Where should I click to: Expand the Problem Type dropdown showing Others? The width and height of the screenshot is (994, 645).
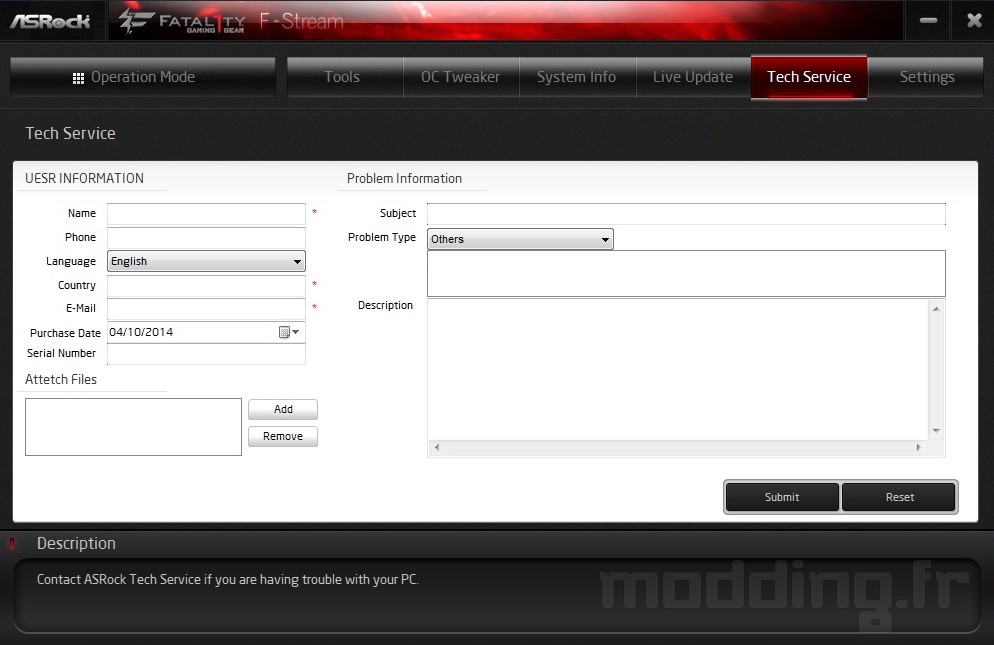(520, 239)
